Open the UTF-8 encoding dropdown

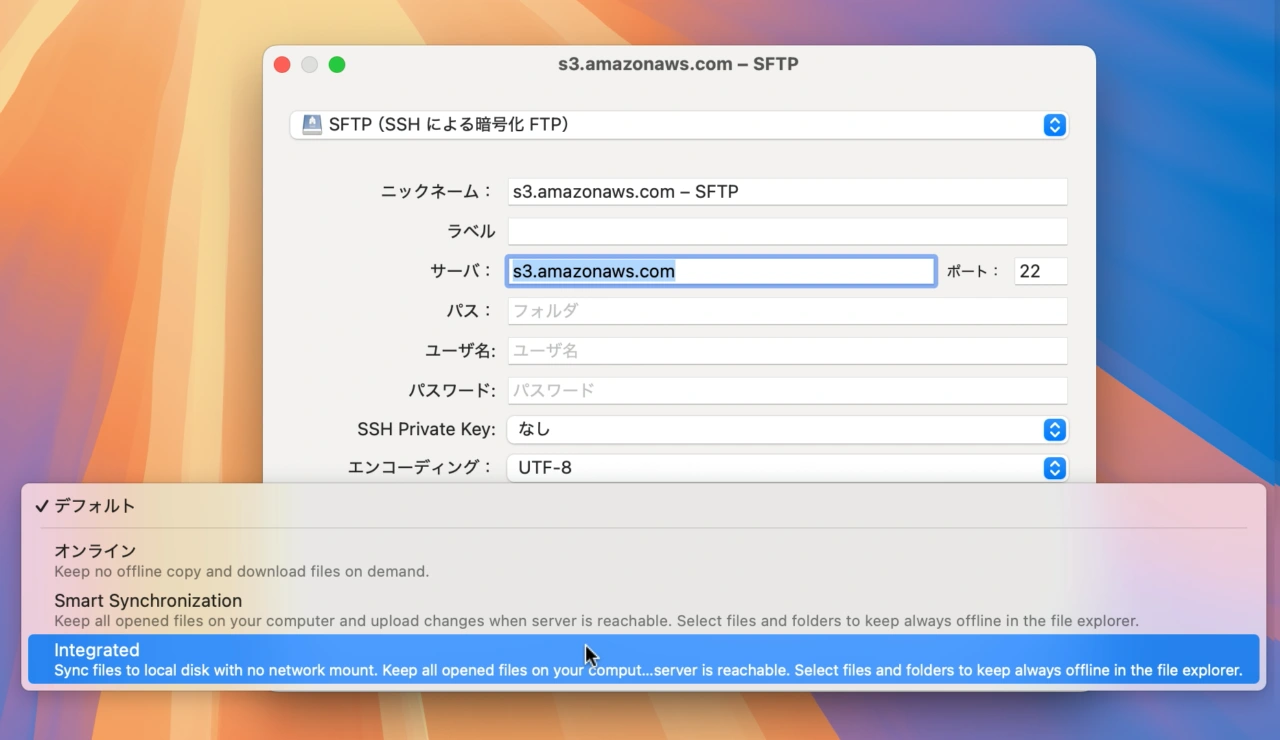click(x=1054, y=468)
